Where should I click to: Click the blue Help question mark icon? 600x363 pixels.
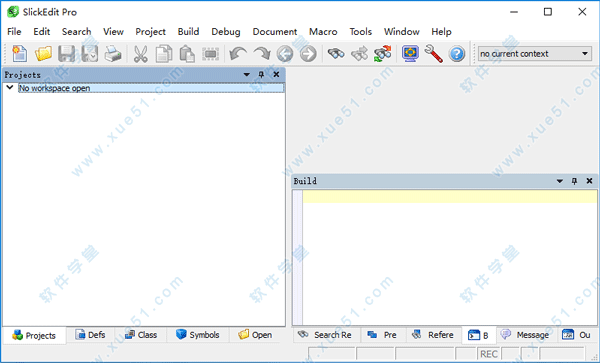[457, 54]
